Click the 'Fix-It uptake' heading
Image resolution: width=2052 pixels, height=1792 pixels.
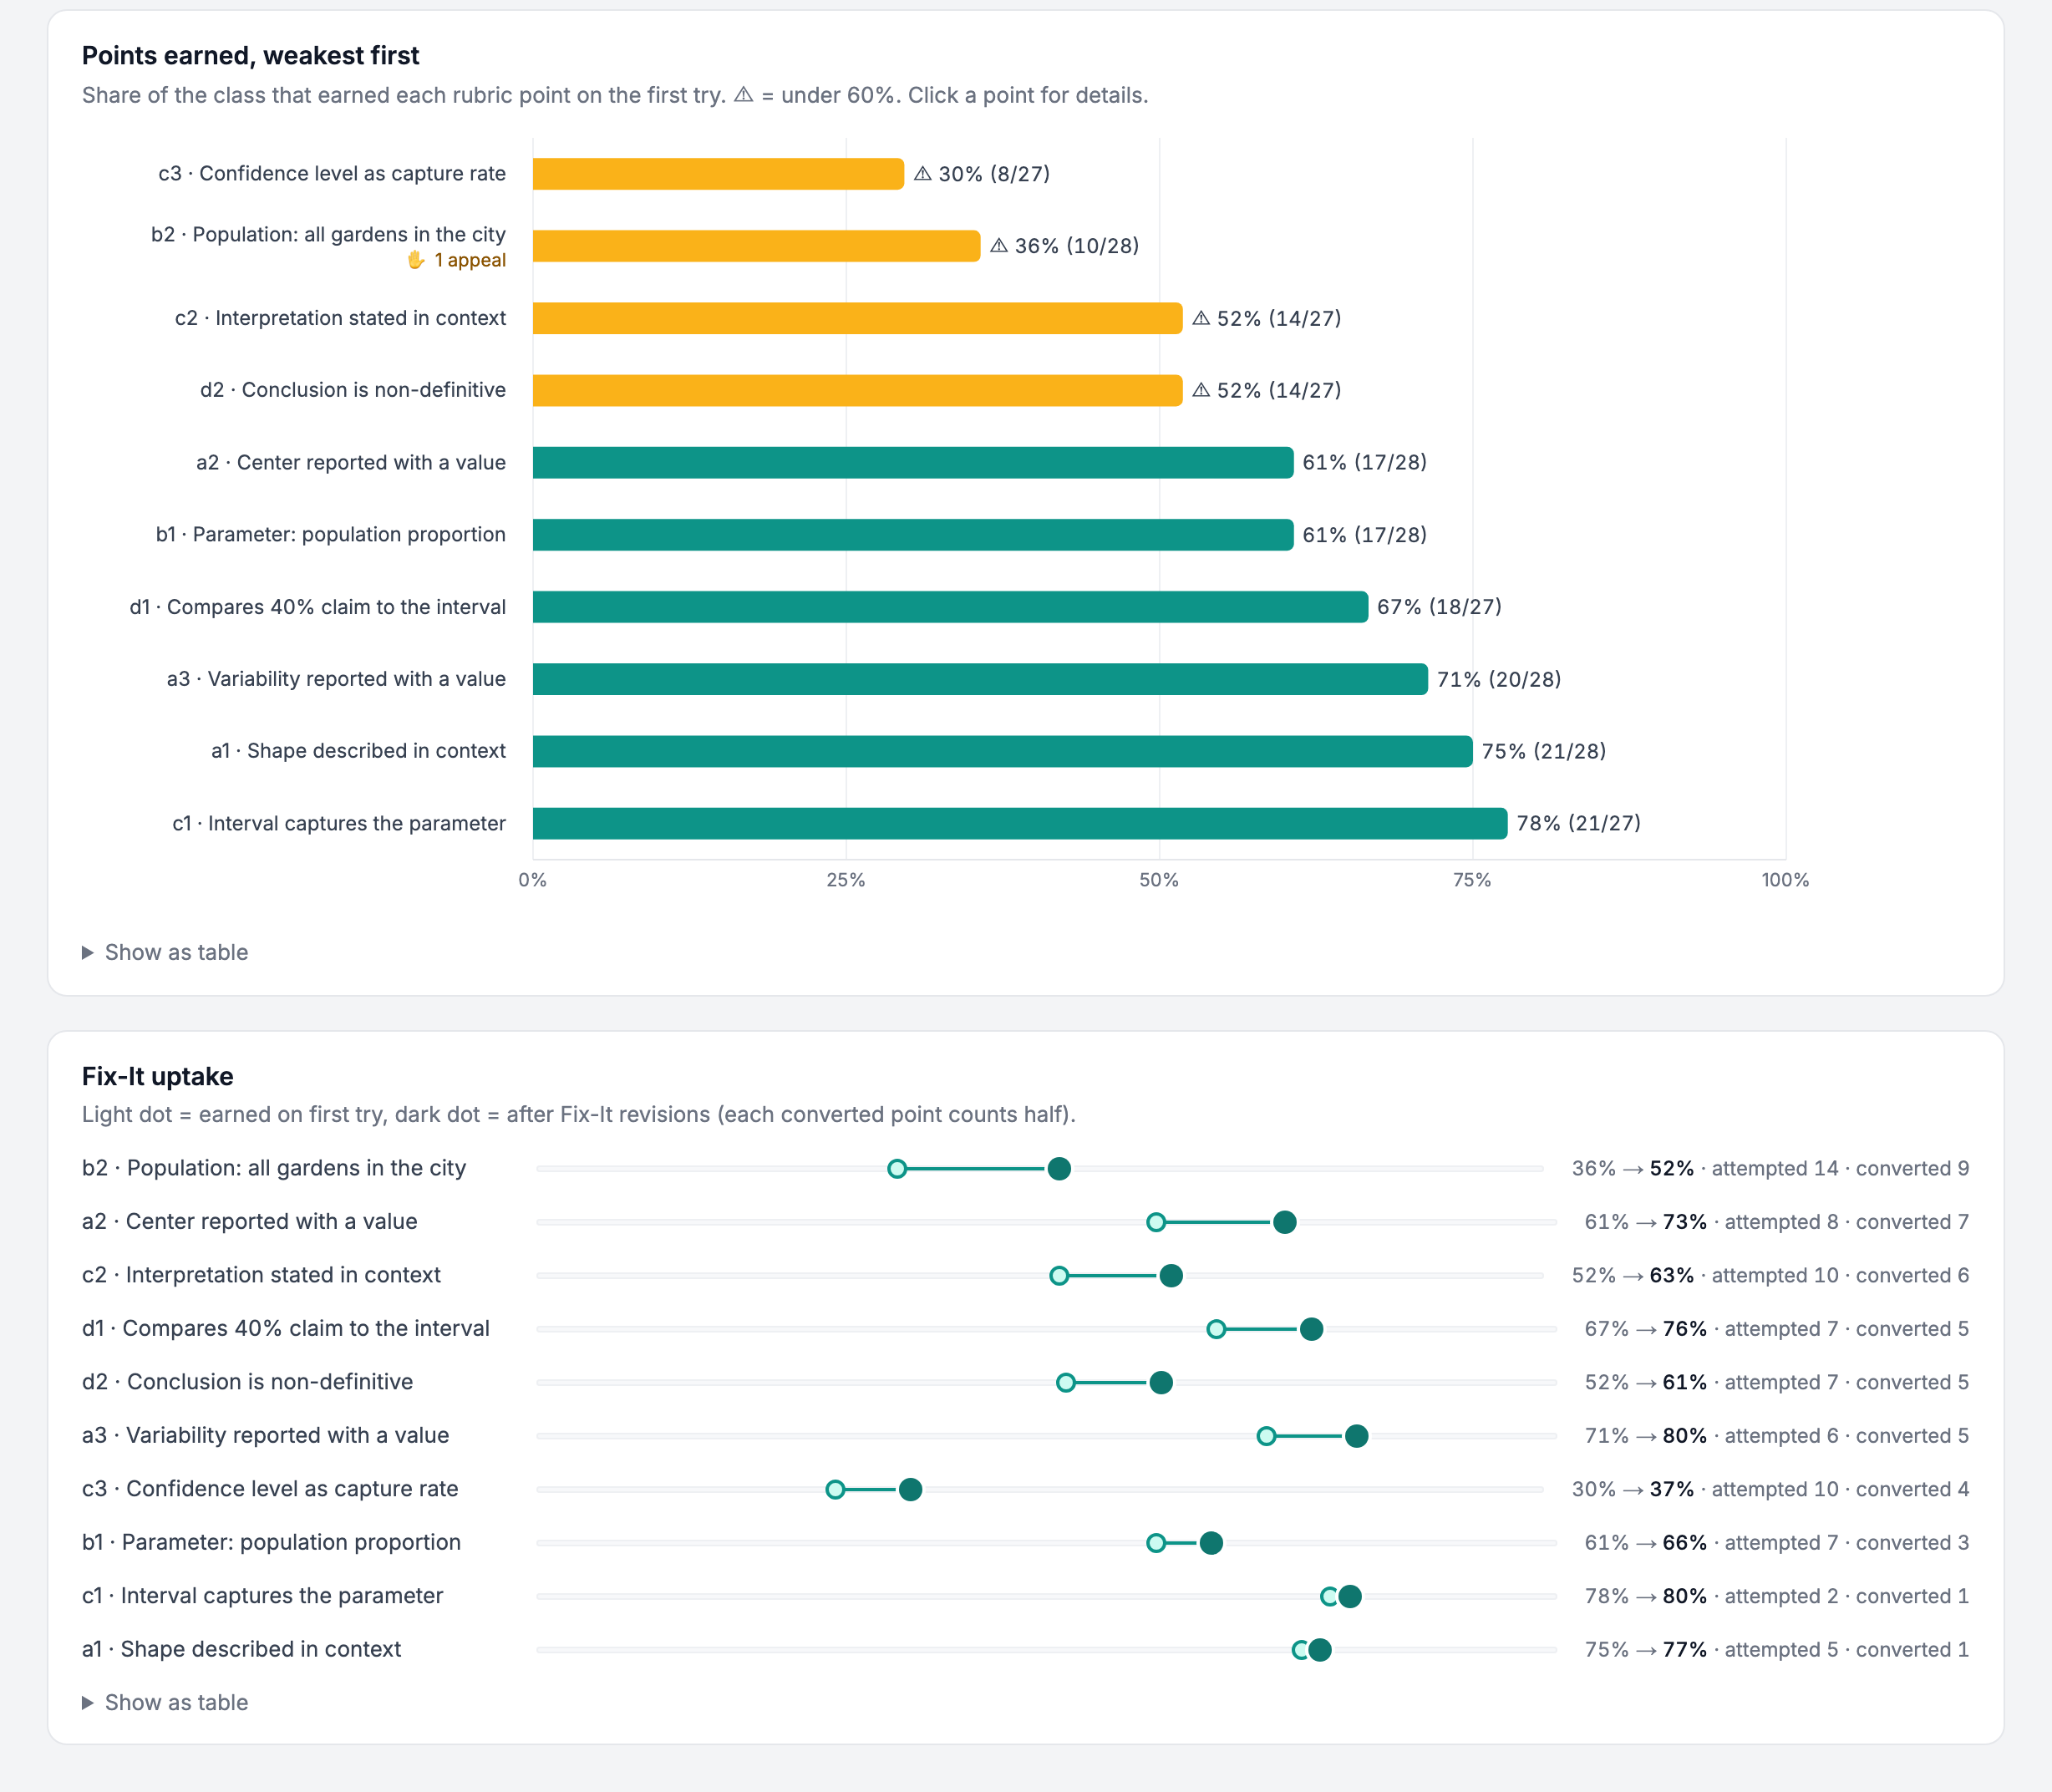[x=158, y=1076]
